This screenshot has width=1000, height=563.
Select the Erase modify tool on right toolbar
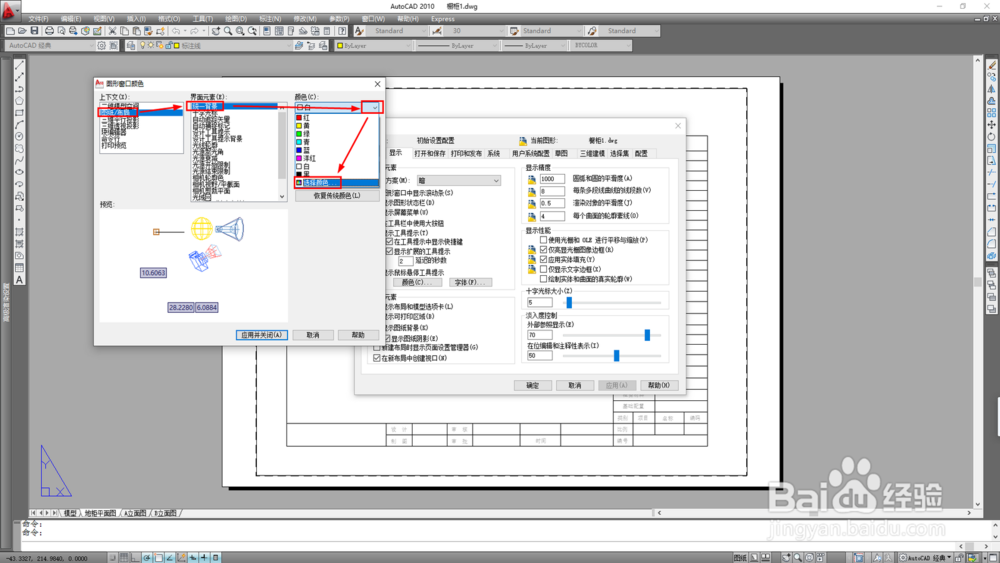tap(992, 65)
